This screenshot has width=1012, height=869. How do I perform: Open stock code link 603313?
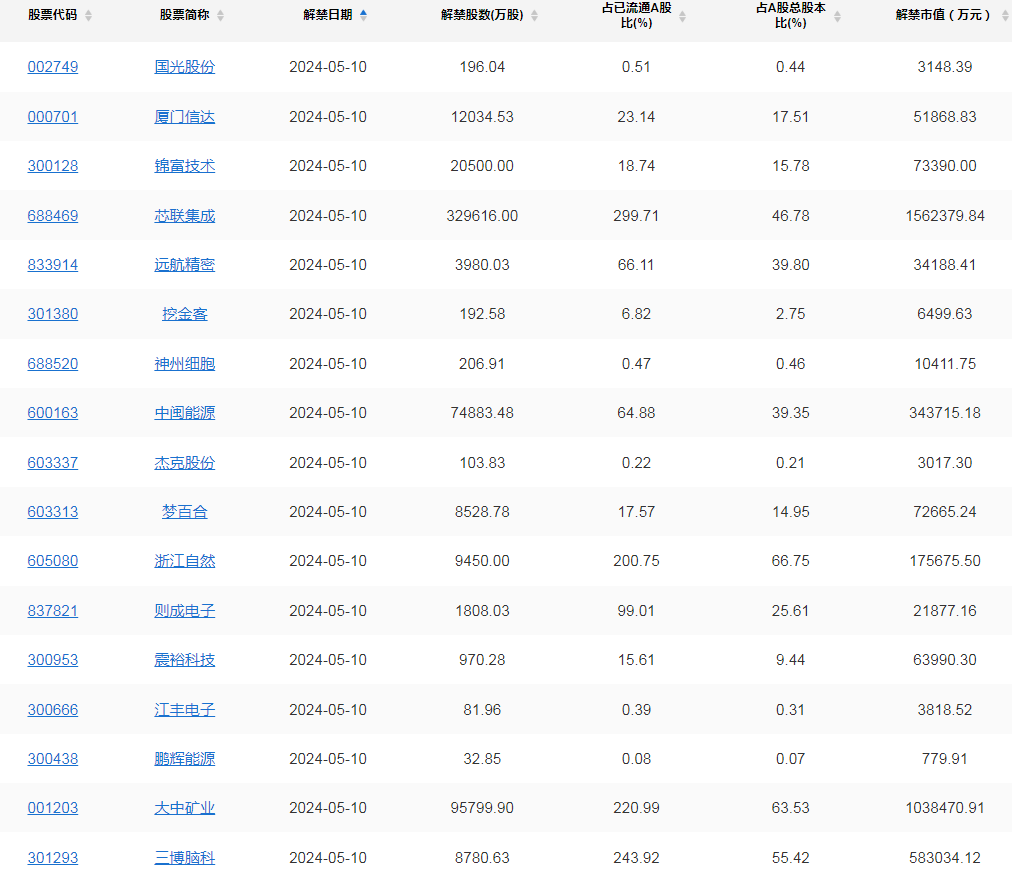point(53,512)
